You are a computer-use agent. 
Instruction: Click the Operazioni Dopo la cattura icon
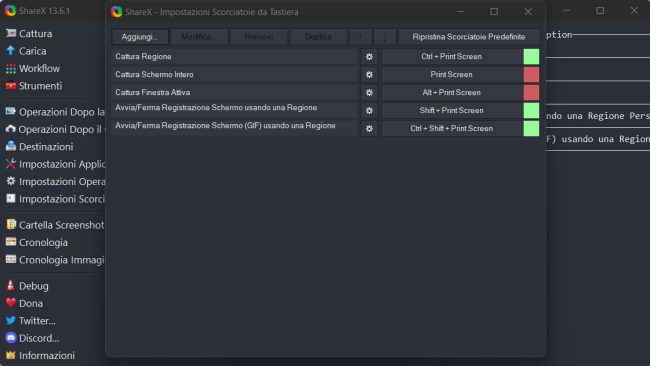(x=11, y=111)
